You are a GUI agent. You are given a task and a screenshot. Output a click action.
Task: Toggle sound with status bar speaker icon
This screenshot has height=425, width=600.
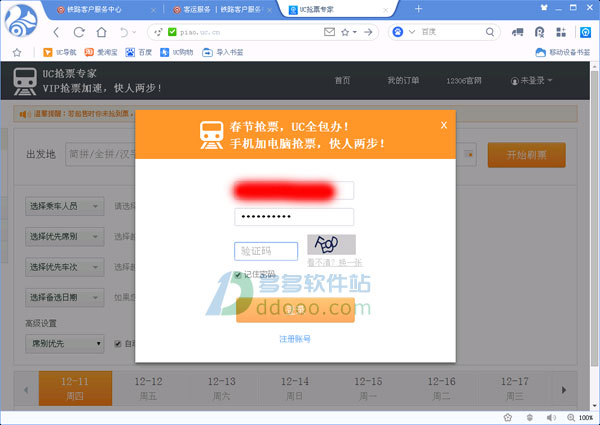click(x=551, y=417)
